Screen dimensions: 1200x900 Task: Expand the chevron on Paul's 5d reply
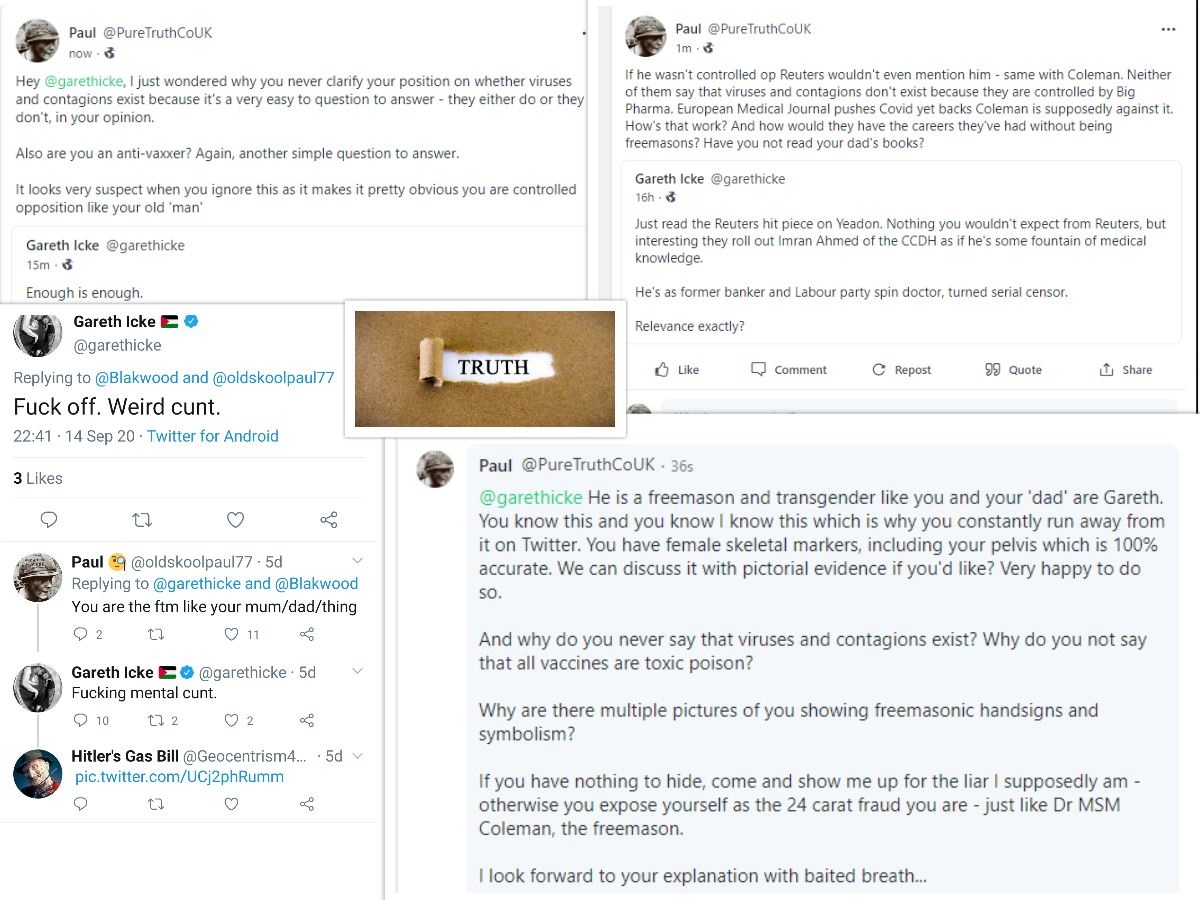(357, 561)
